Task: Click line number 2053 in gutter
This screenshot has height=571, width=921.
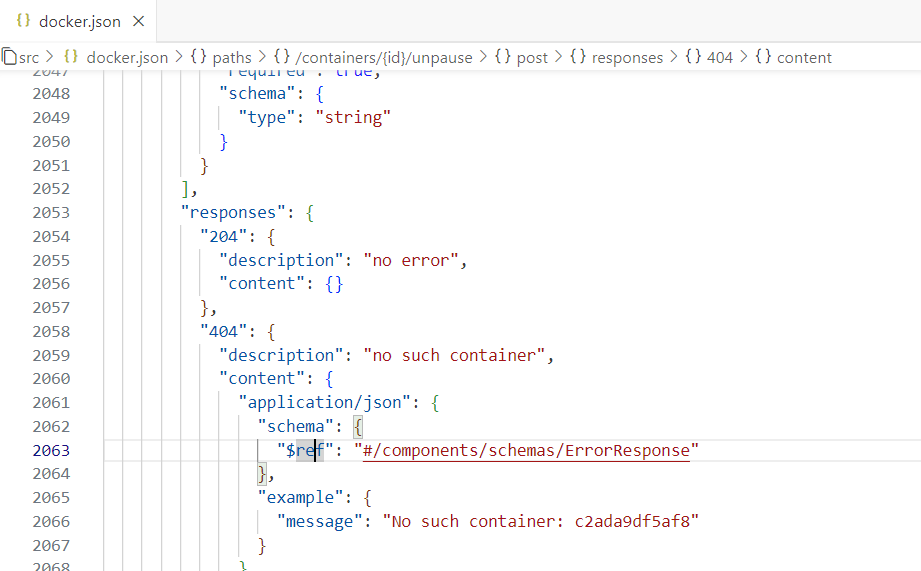Action: coord(51,213)
